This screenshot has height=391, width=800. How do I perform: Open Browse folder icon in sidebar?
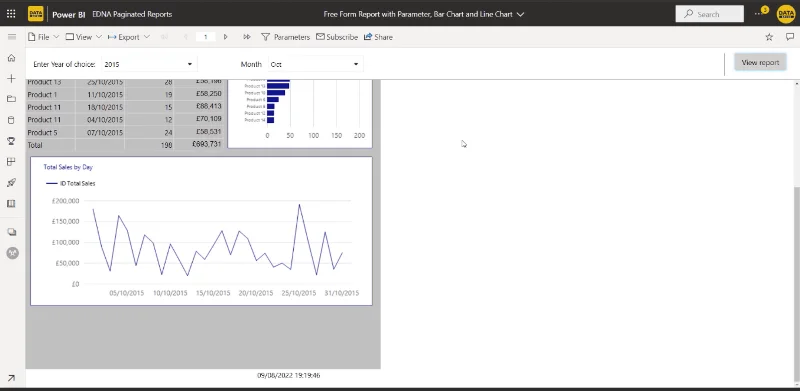point(11,99)
